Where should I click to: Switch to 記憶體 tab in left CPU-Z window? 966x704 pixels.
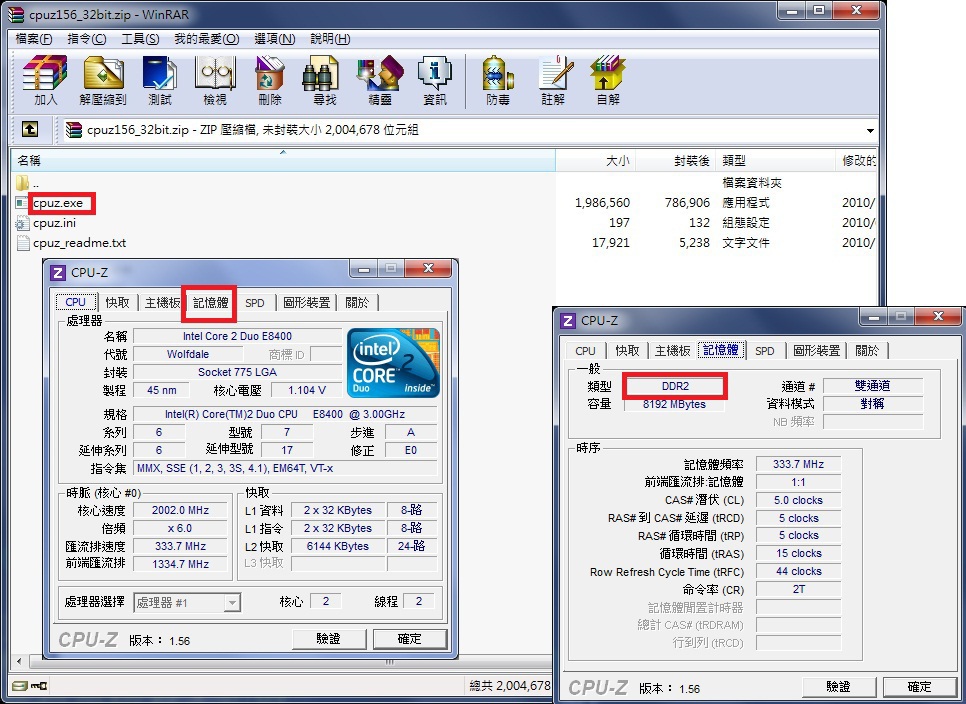pyautogui.click(x=211, y=302)
